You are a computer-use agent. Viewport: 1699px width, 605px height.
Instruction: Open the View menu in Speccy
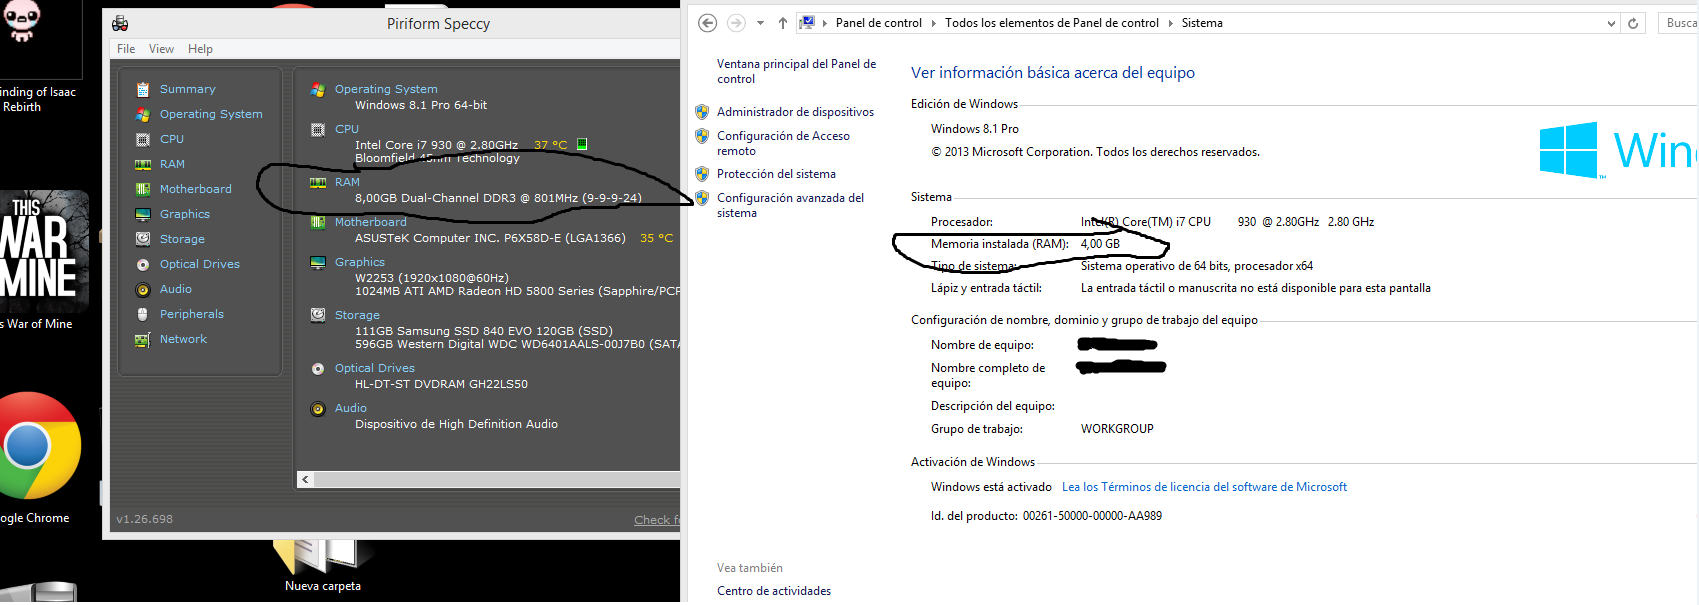161,49
